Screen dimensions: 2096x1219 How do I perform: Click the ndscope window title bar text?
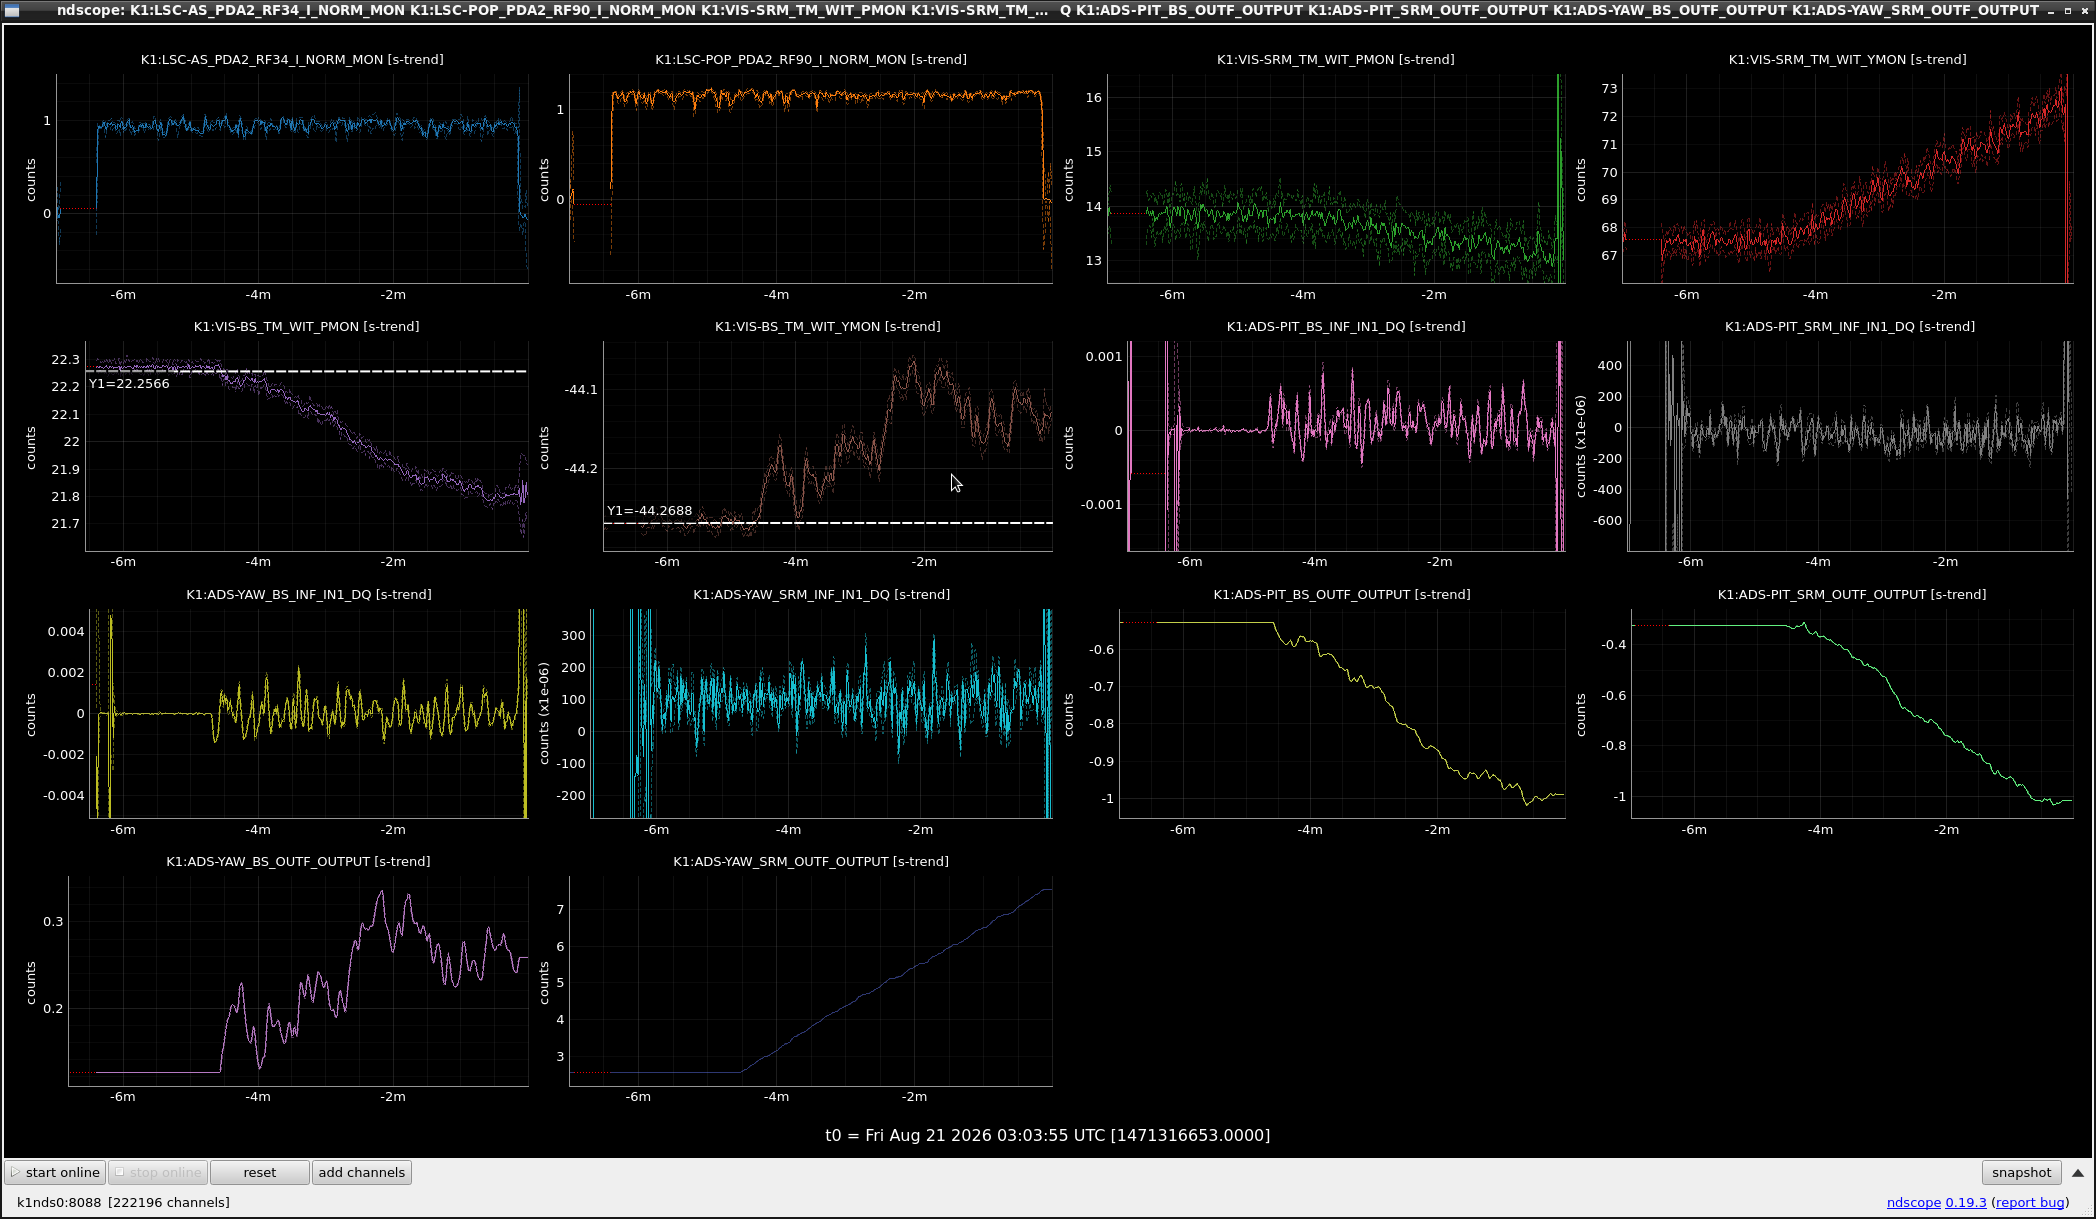pyautogui.click(x=1047, y=10)
